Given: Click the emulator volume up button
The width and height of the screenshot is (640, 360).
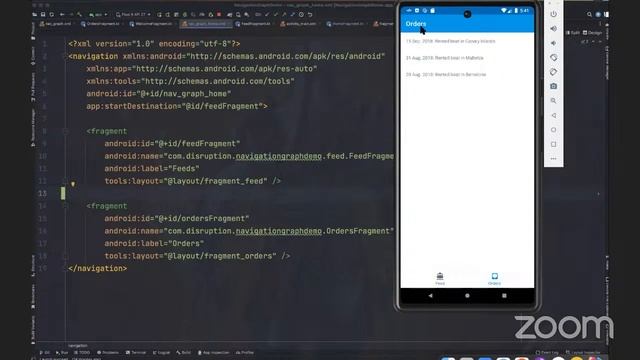Looking at the screenshot, I should coord(553,29).
